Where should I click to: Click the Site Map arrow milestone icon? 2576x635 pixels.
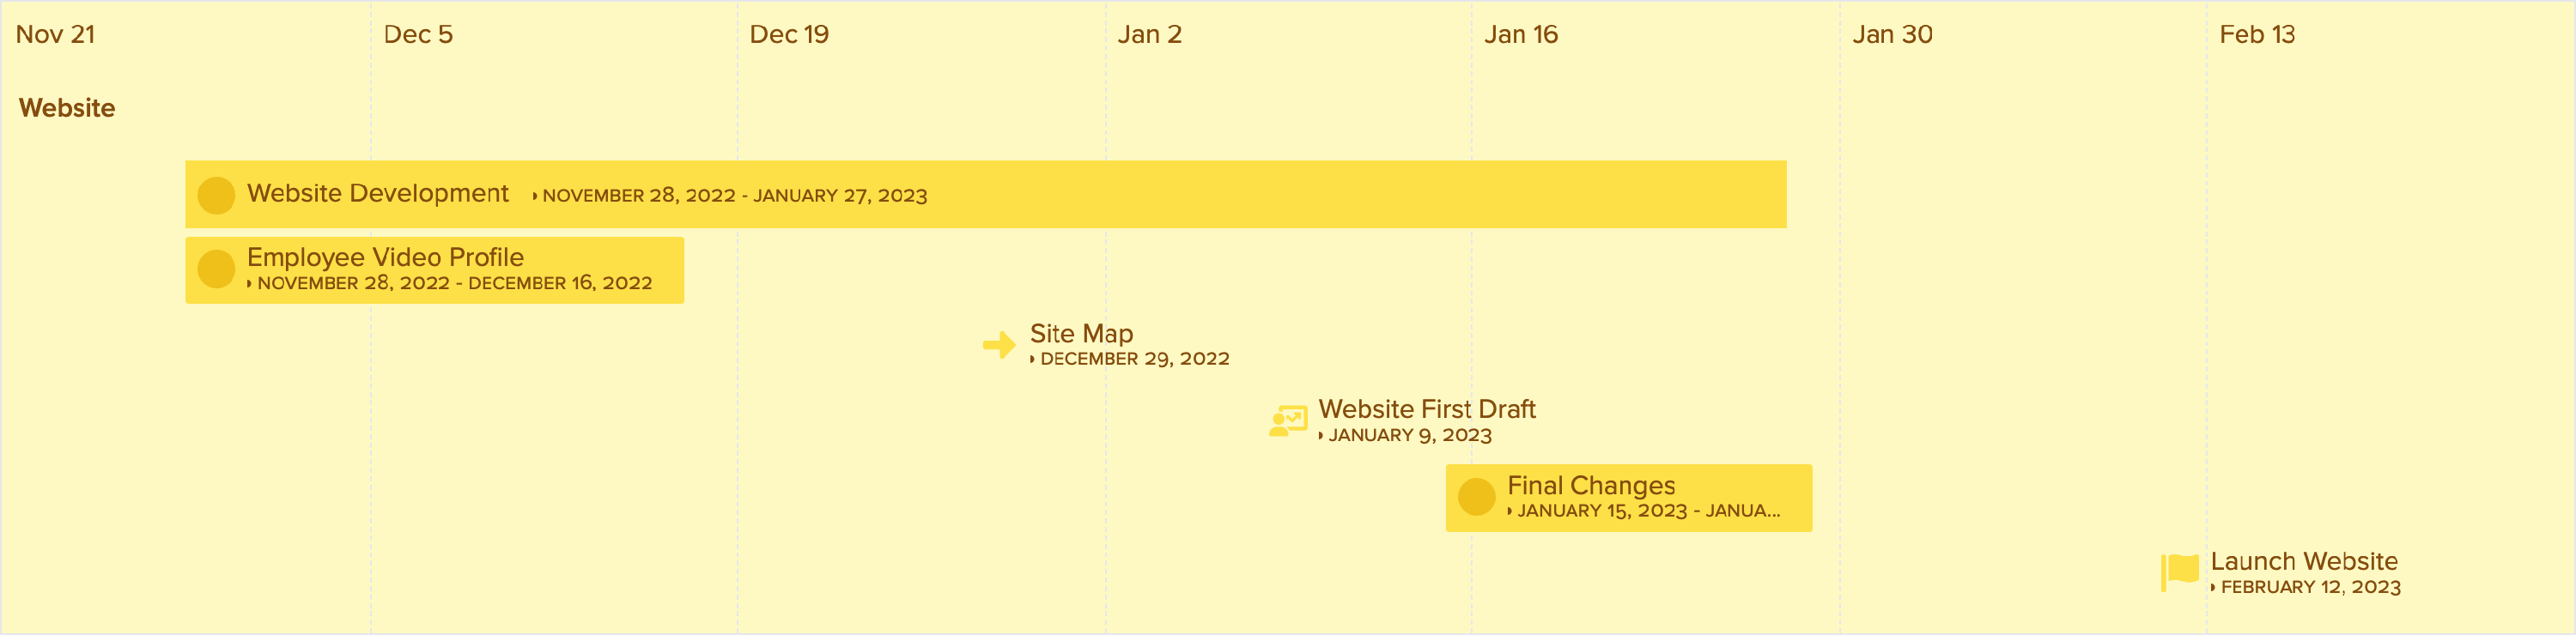999,345
